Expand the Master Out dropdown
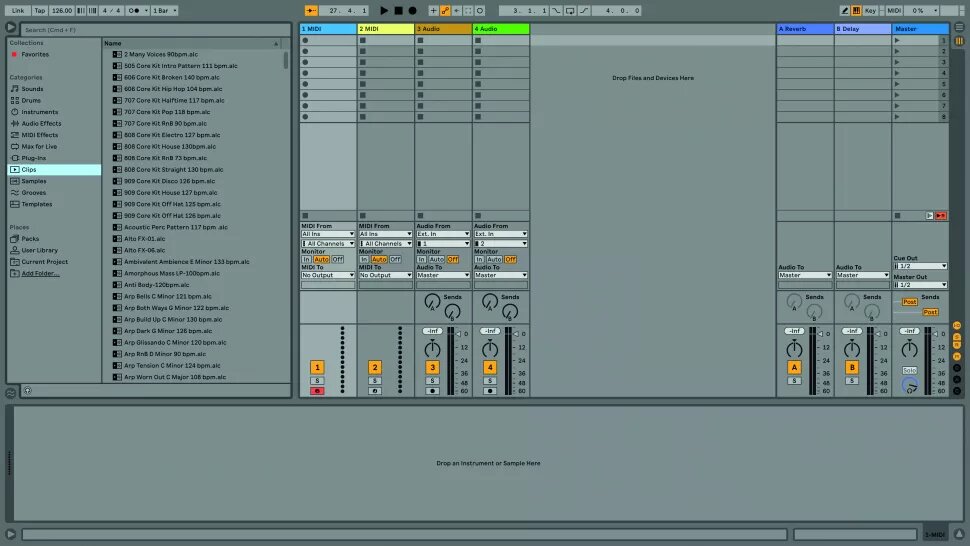970x546 pixels. [x=920, y=285]
